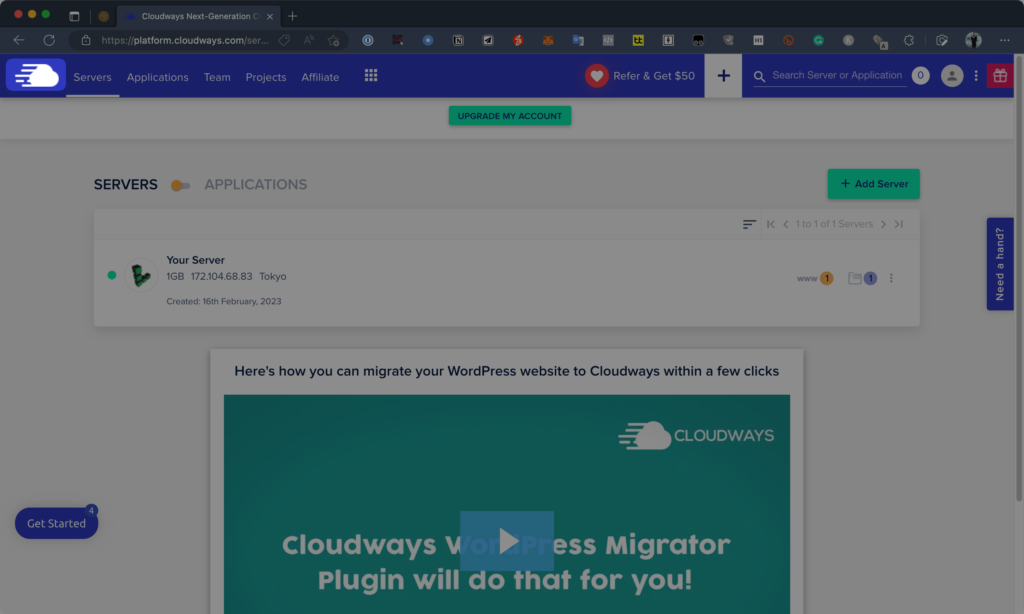Image resolution: width=1024 pixels, height=614 pixels.
Task: Toggle the Servers/Applications view switch
Action: (180, 186)
